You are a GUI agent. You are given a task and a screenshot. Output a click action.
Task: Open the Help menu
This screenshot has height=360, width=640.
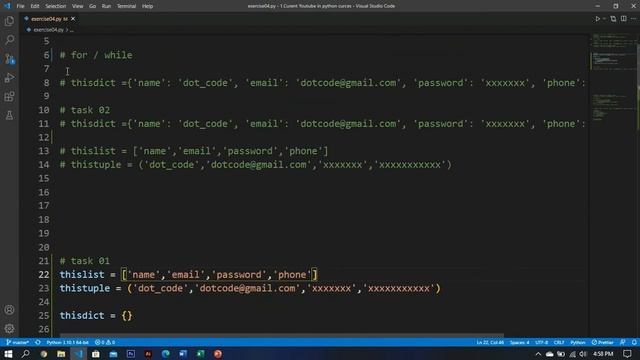(x=147, y=6)
